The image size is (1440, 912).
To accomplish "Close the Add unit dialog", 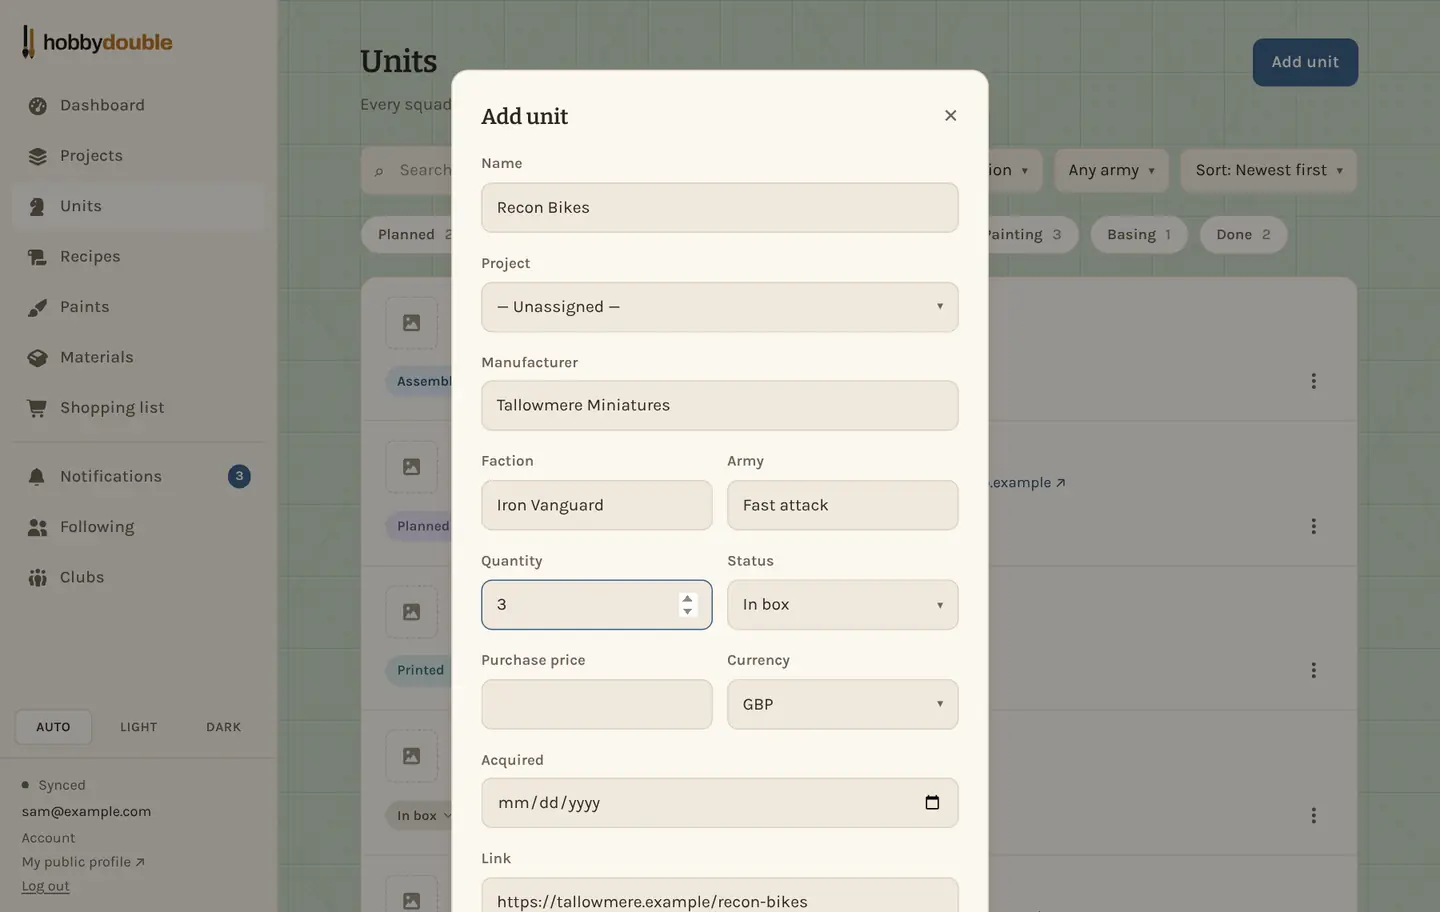I will pos(950,116).
